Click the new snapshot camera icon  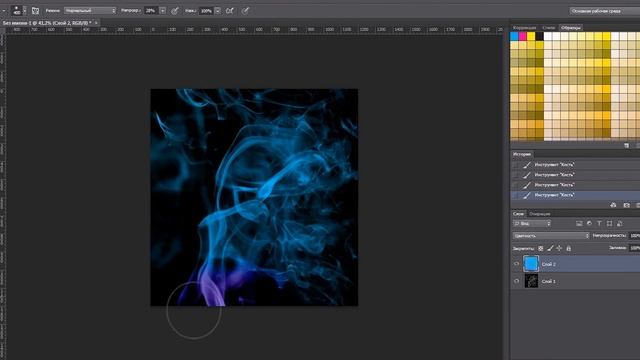[x=627, y=205]
